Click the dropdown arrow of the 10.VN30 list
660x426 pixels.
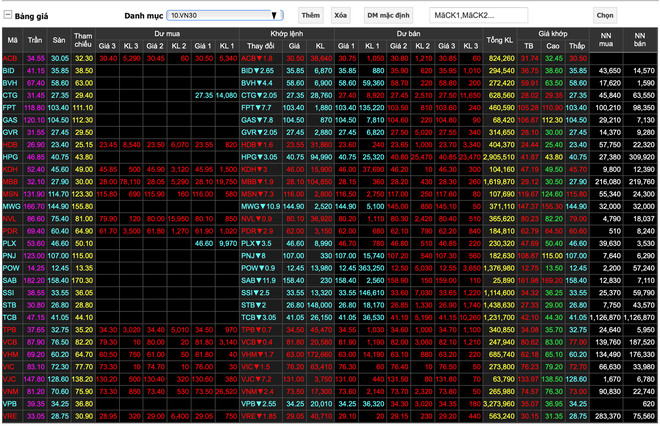pos(276,17)
